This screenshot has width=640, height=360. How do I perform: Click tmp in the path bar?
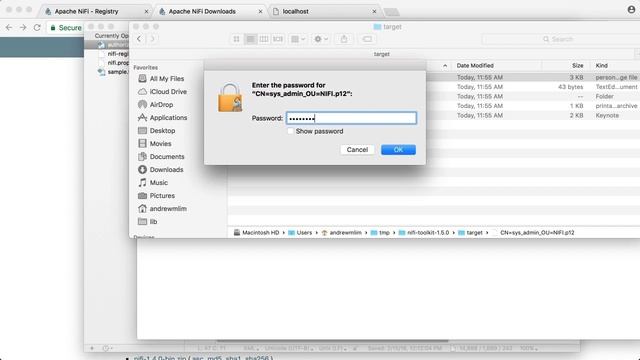(x=380, y=233)
